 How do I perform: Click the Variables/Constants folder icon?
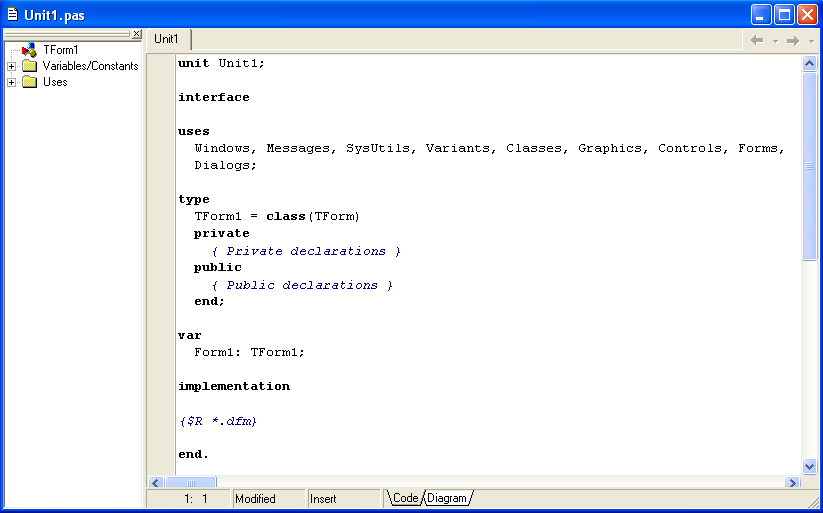(x=29, y=66)
